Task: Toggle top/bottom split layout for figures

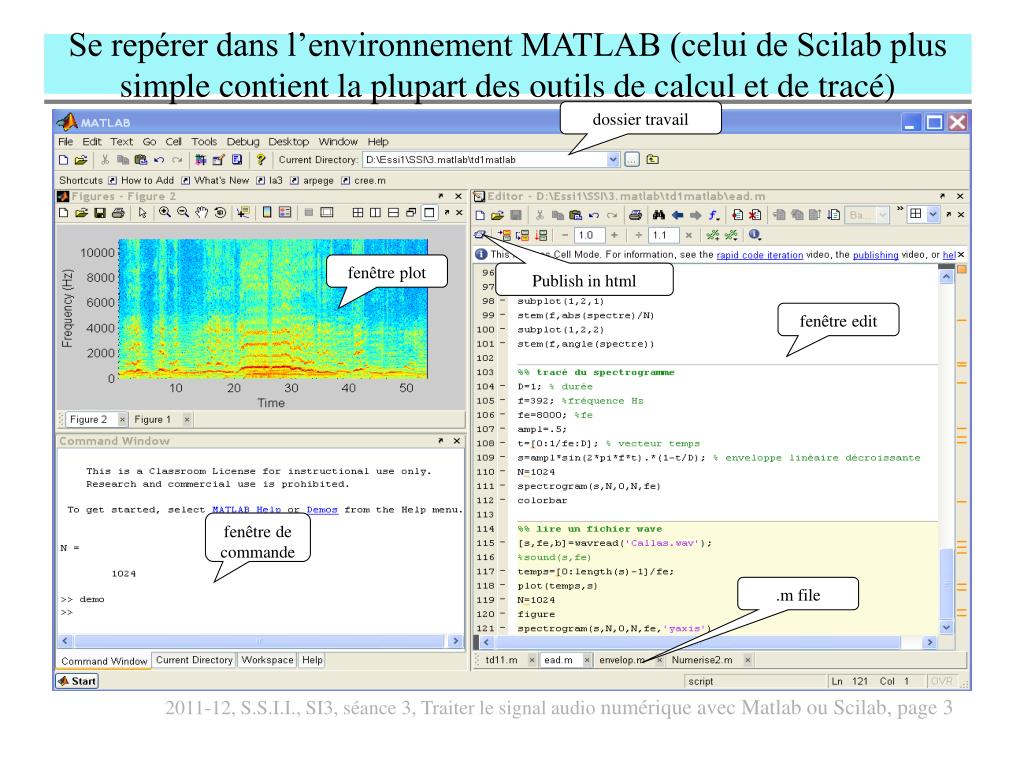Action: (393, 213)
